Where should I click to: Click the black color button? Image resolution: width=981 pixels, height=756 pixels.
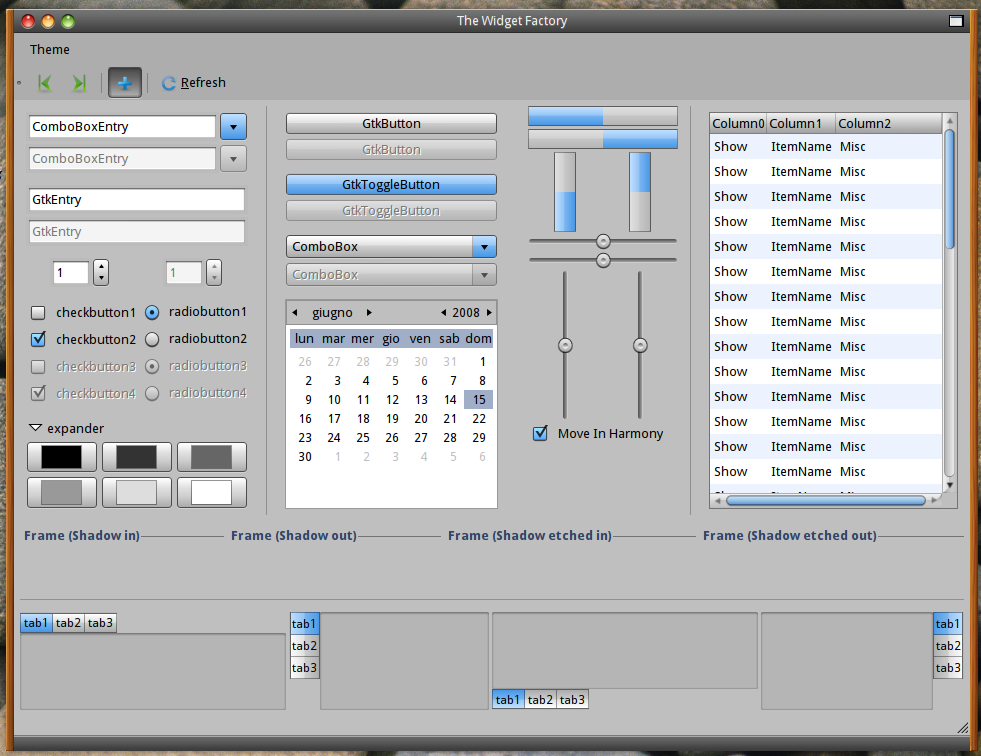61,457
